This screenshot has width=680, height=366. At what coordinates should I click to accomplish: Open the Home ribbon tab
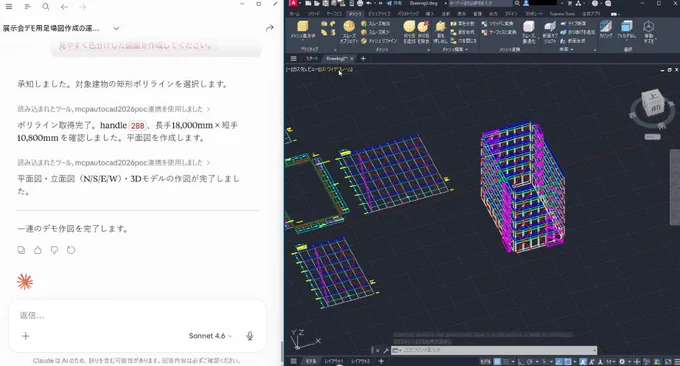(294, 14)
